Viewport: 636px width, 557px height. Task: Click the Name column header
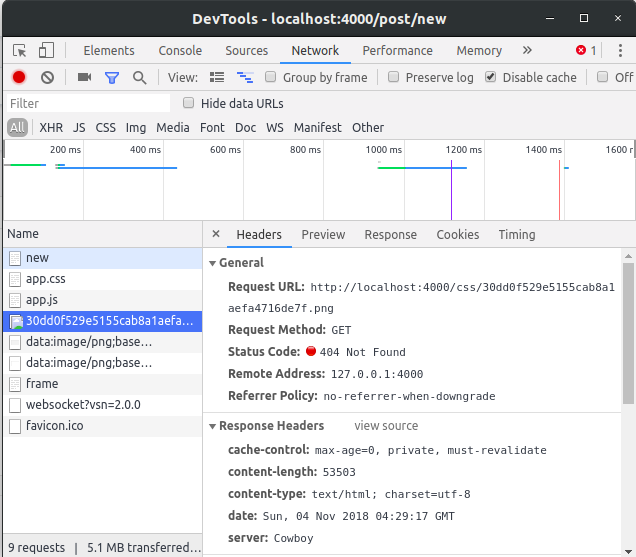point(103,234)
